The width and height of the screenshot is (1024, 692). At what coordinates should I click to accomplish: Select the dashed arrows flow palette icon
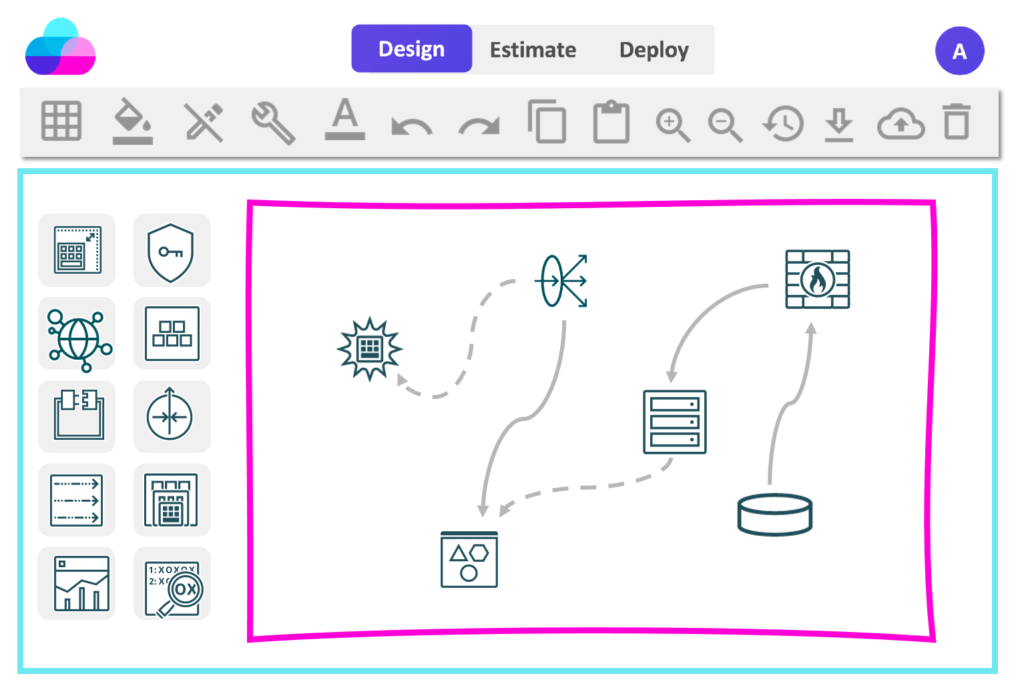tap(77, 500)
